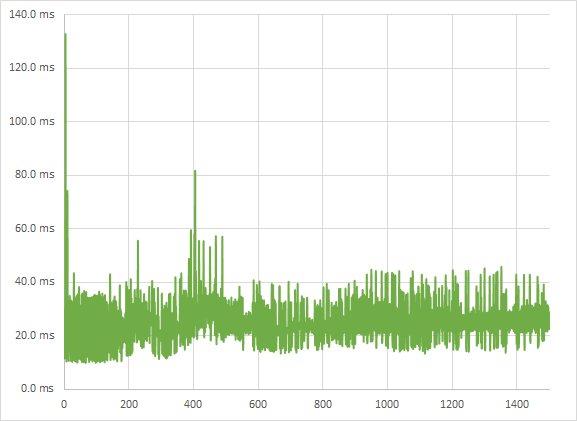The width and height of the screenshot is (577, 421).
Task: Click the 1000 x-axis label
Action: pos(387,404)
